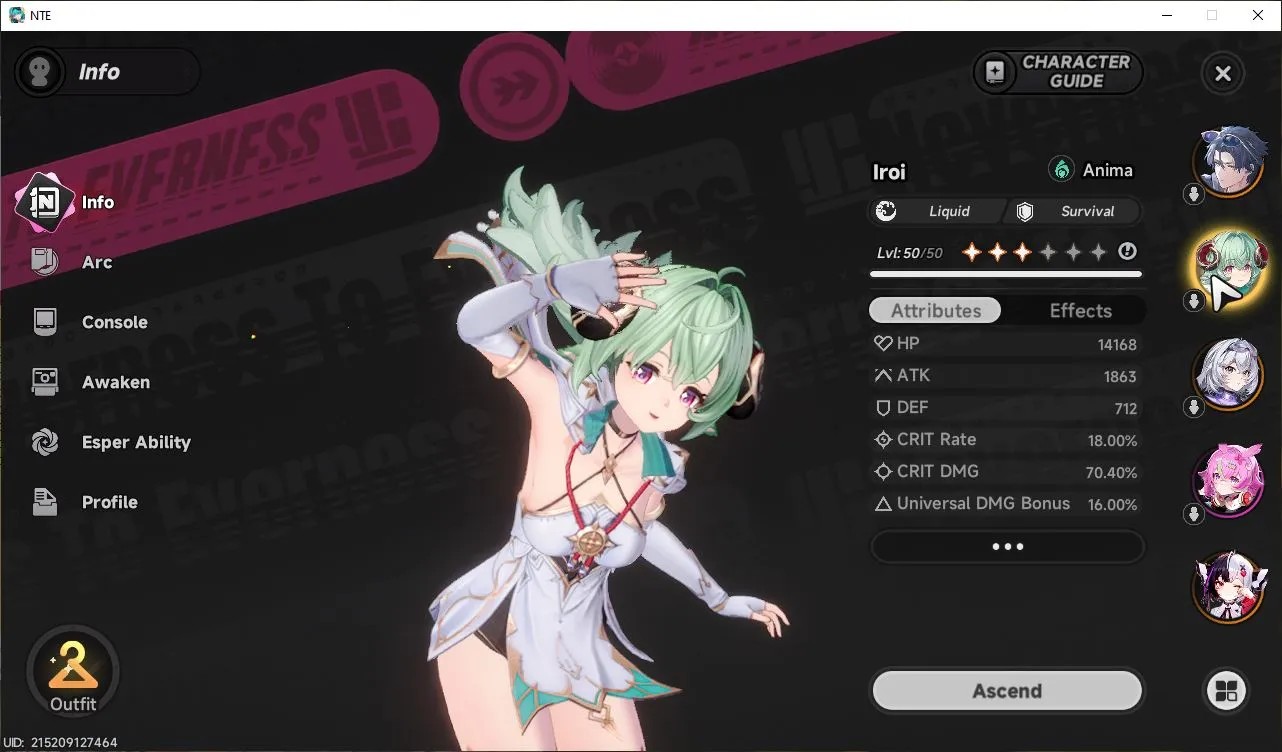The image size is (1282, 752).
Task: Open the Console section icon
Action: tap(45, 322)
